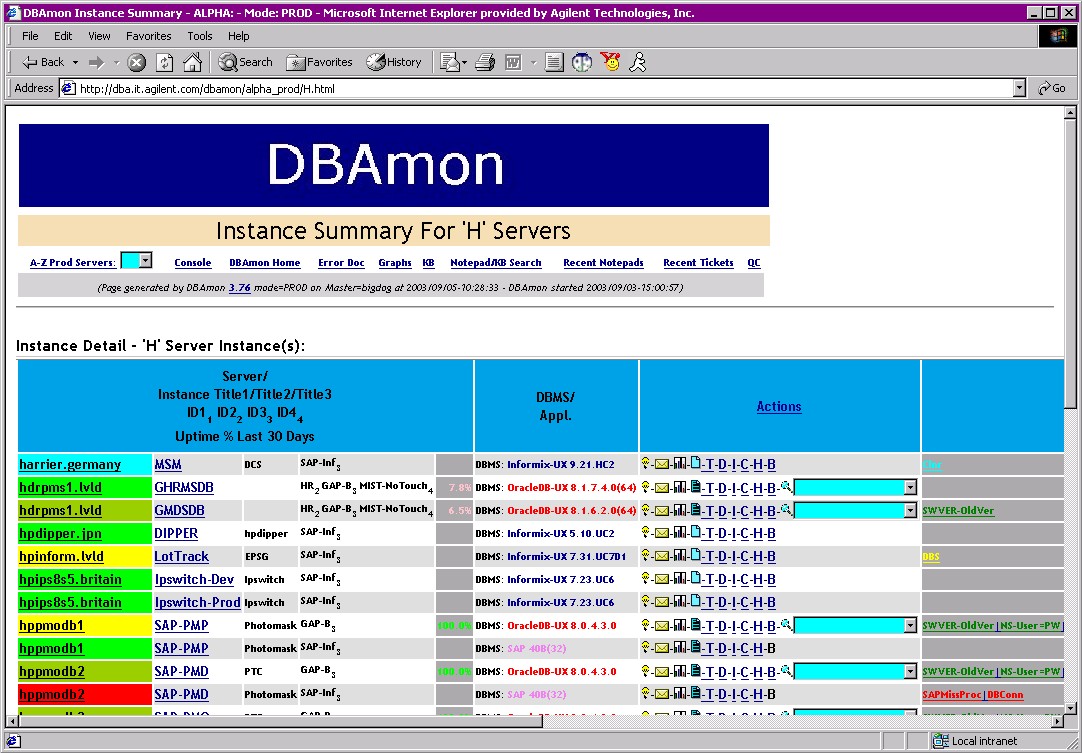Open the Back button history dropdown arrow

pyautogui.click(x=75, y=63)
